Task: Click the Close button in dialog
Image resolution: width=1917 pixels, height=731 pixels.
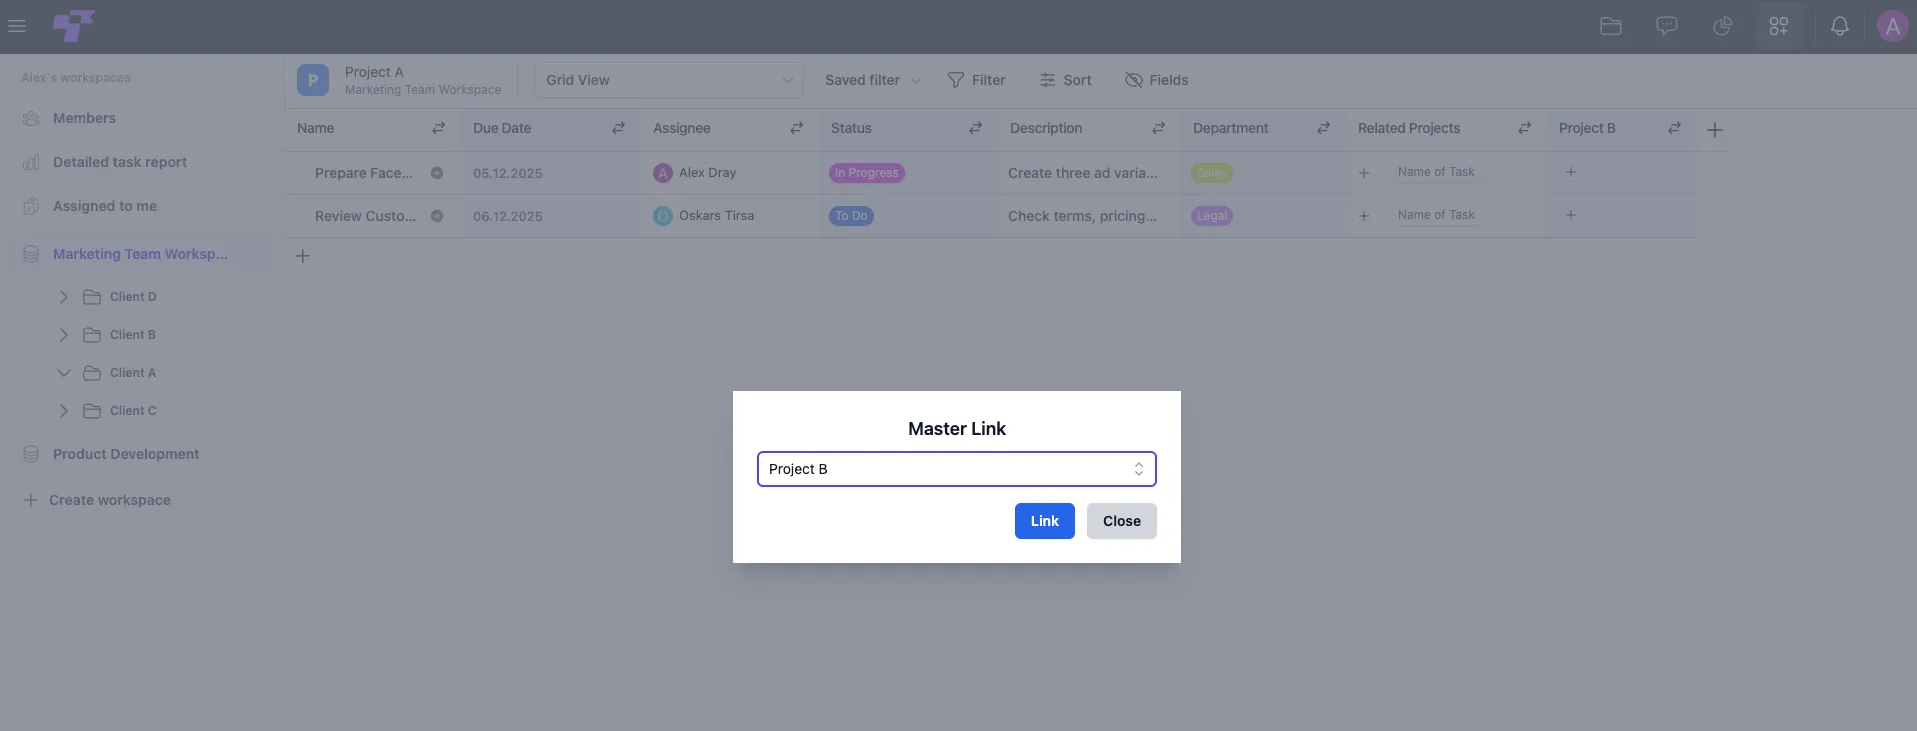Action: tap(1122, 521)
